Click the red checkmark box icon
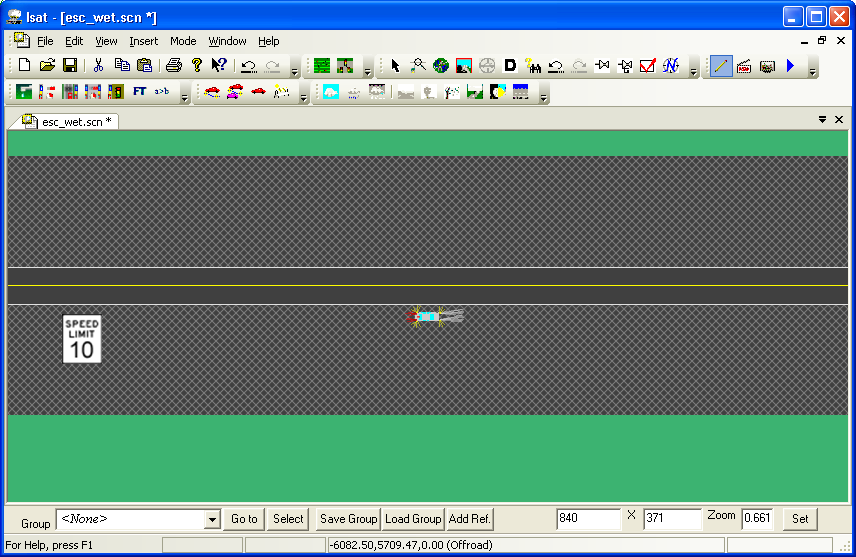This screenshot has height=557, width=856. (647, 66)
